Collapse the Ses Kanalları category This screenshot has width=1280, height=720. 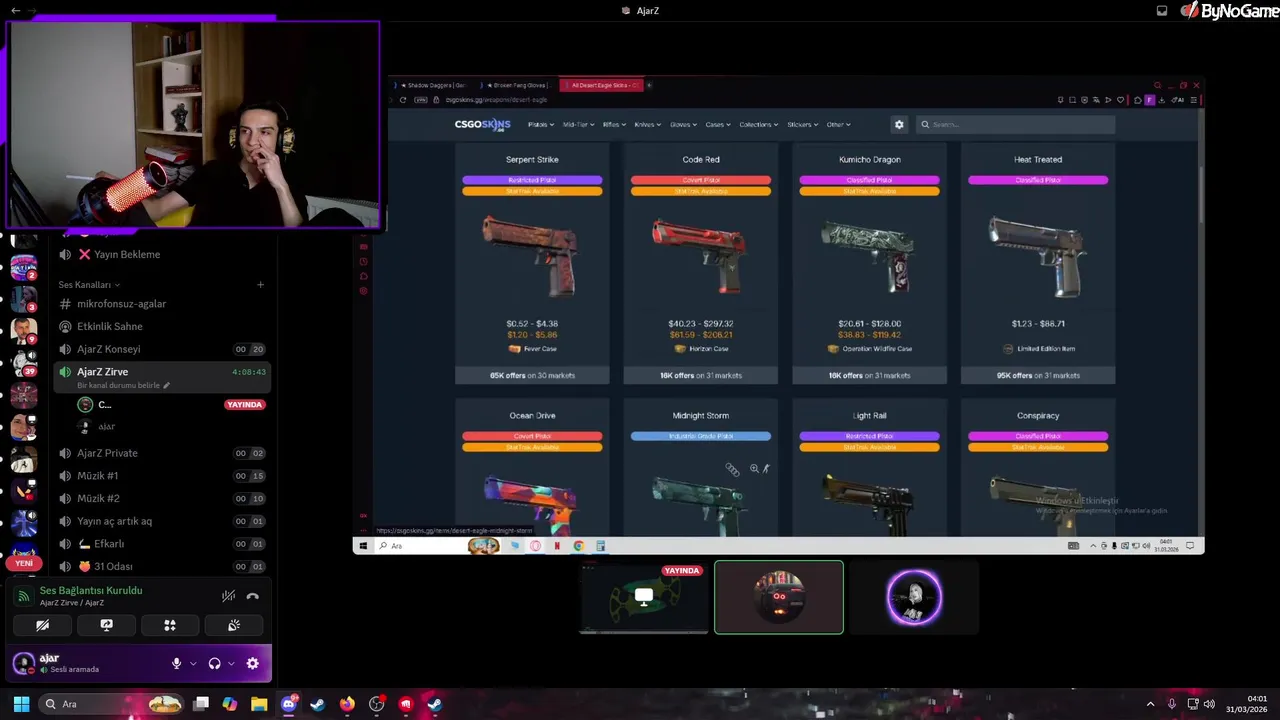tap(88, 285)
